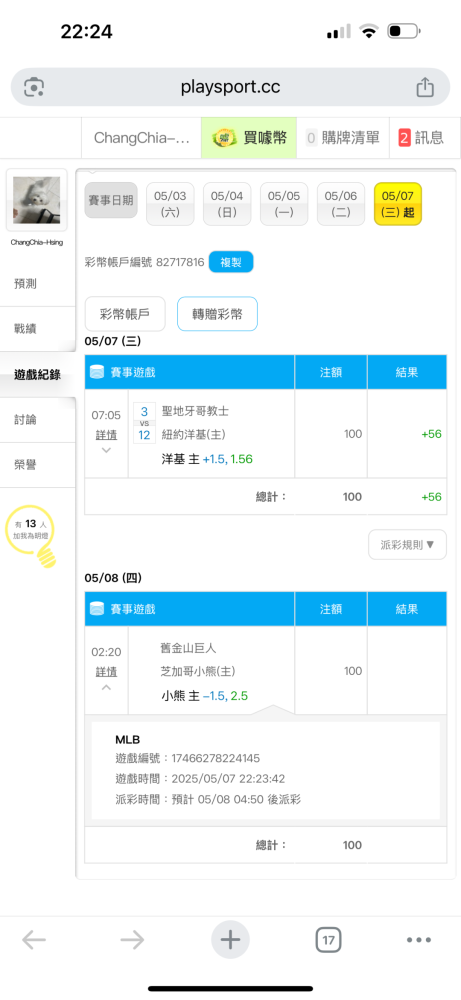This screenshot has height=1000, width=461.
Task: Select the 預測 sidebar item
Action: [38, 284]
